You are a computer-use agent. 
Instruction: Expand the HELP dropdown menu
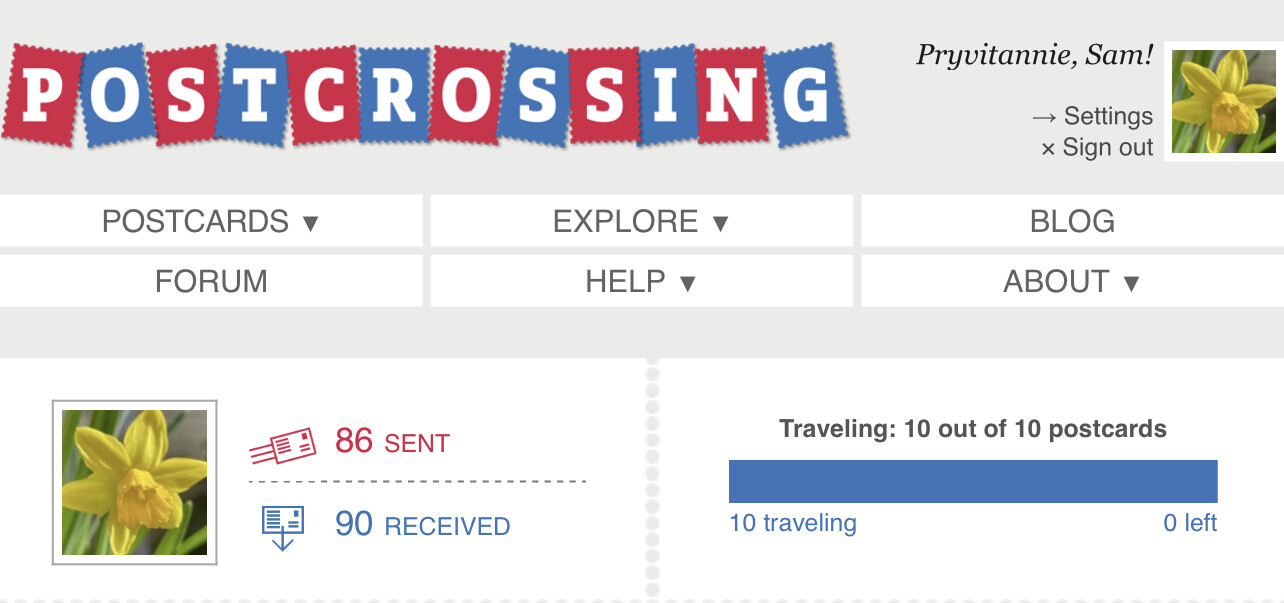tap(641, 281)
